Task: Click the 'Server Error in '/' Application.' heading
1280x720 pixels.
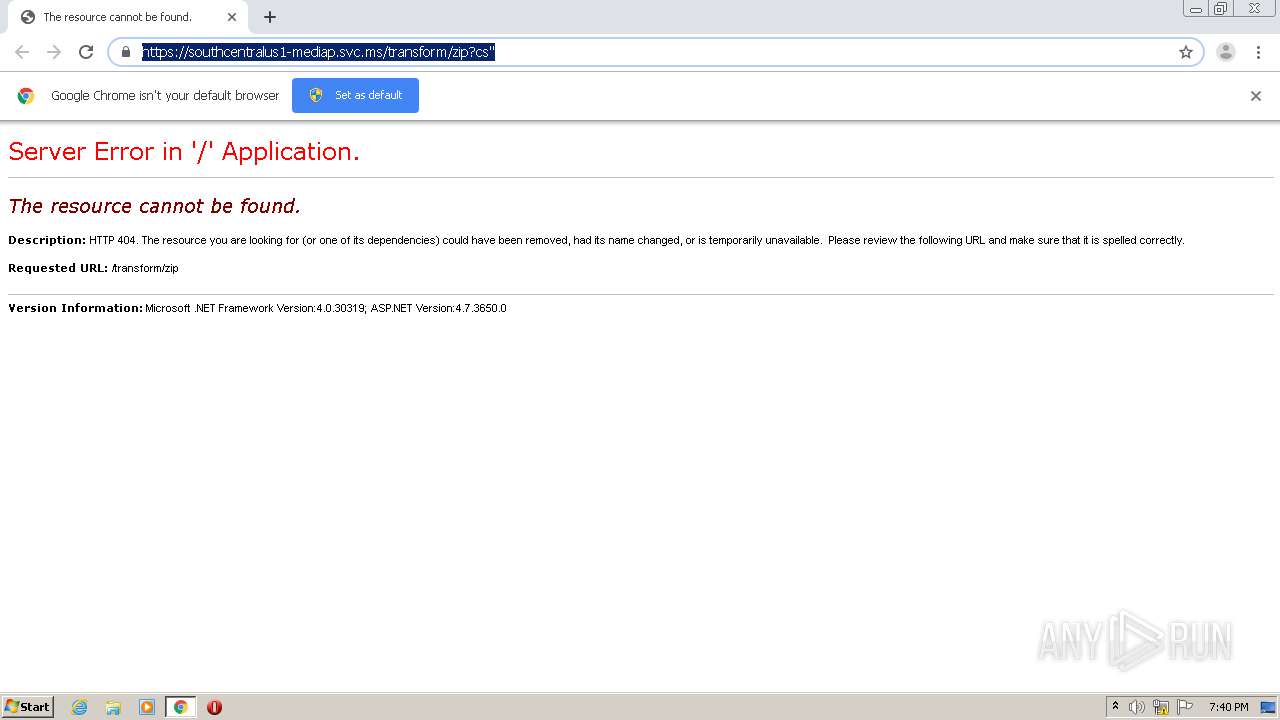Action: coord(184,151)
